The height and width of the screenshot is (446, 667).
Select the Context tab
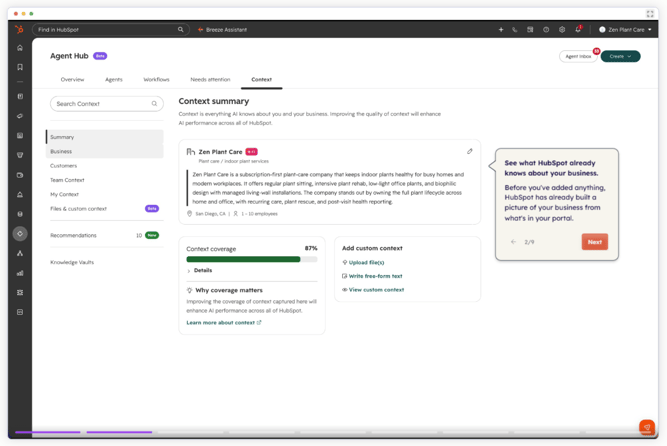point(261,80)
